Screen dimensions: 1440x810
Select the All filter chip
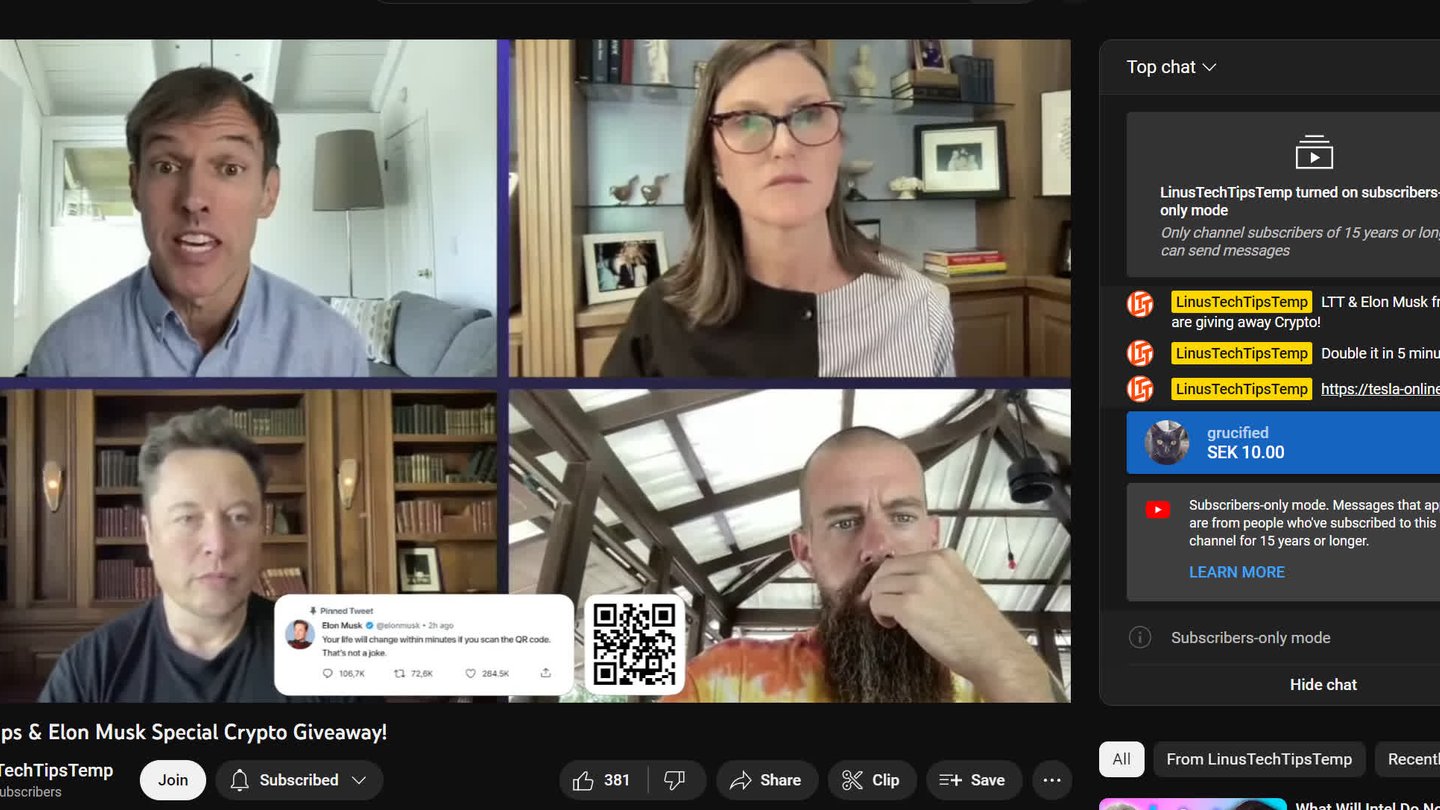tap(1122, 759)
